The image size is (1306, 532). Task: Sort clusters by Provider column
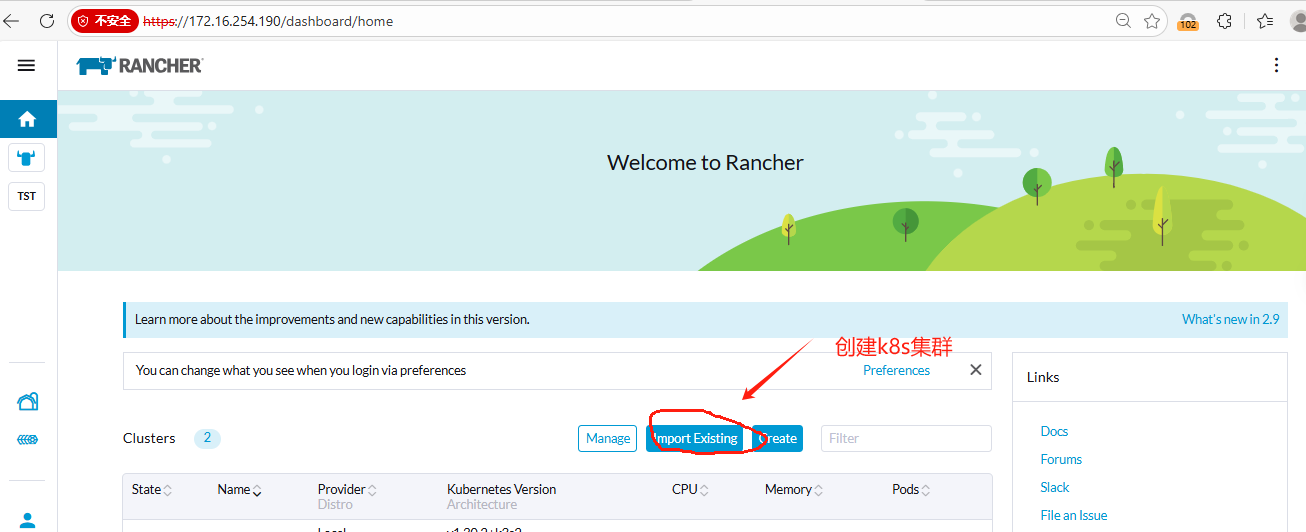click(347, 489)
